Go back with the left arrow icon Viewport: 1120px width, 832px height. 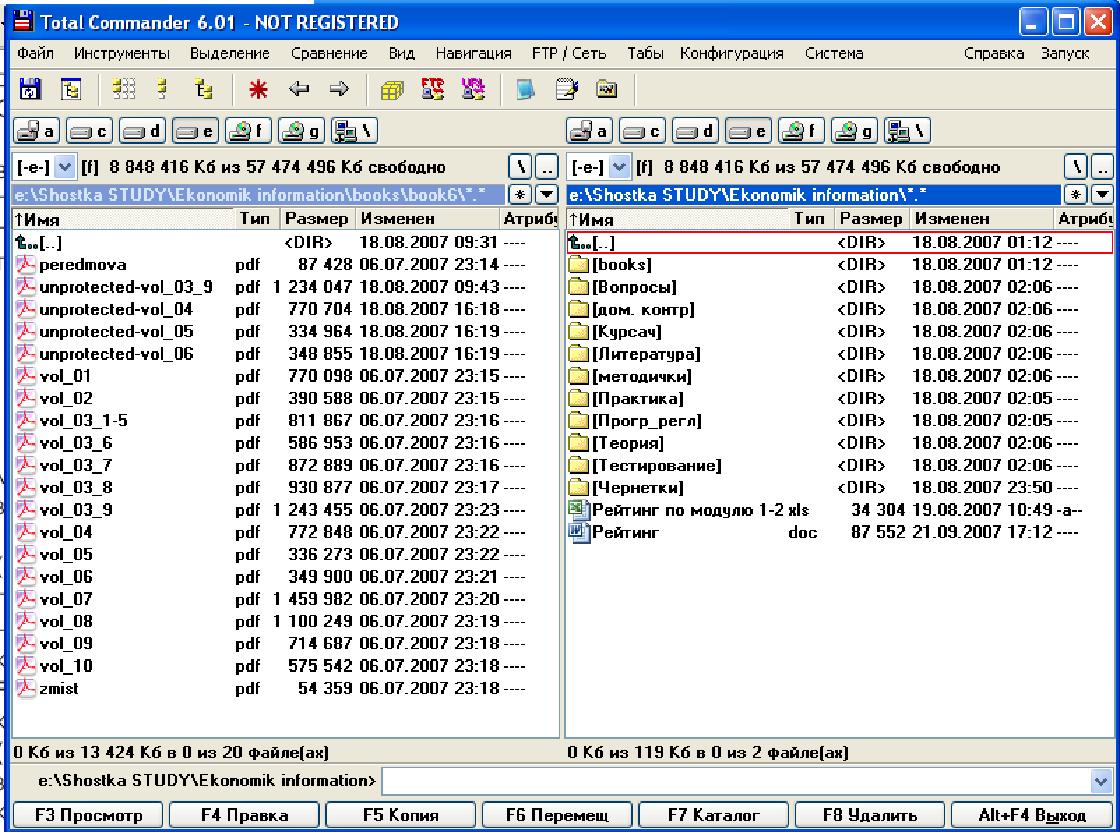(x=299, y=89)
